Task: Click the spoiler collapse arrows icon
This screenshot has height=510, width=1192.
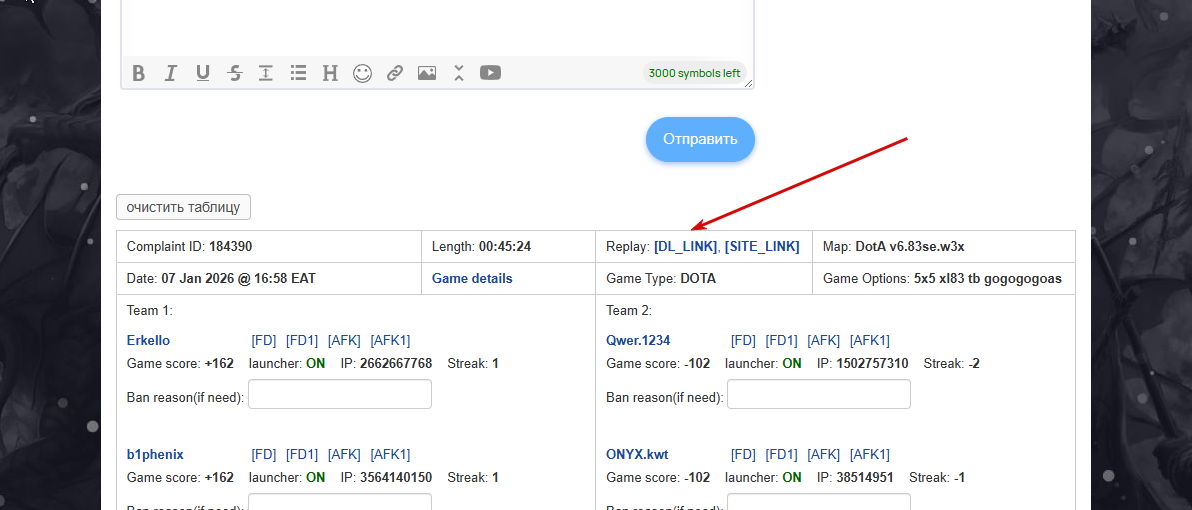Action: tap(458, 73)
